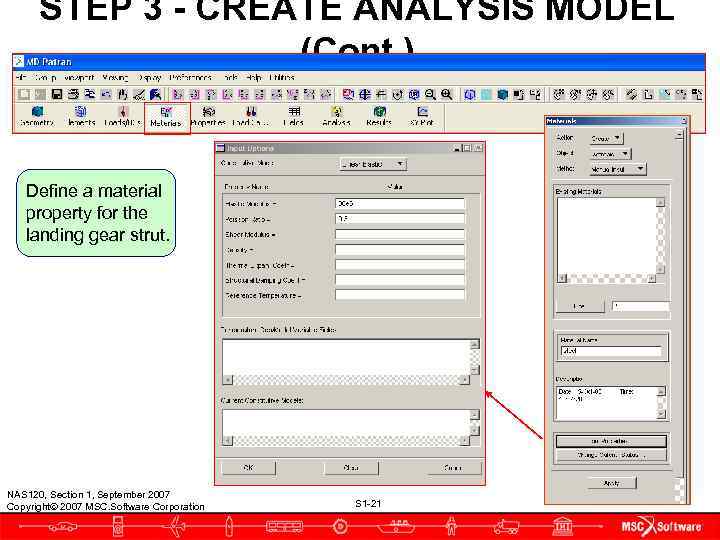Open the Results application
This screenshot has height=540, width=720.
pos(379,116)
